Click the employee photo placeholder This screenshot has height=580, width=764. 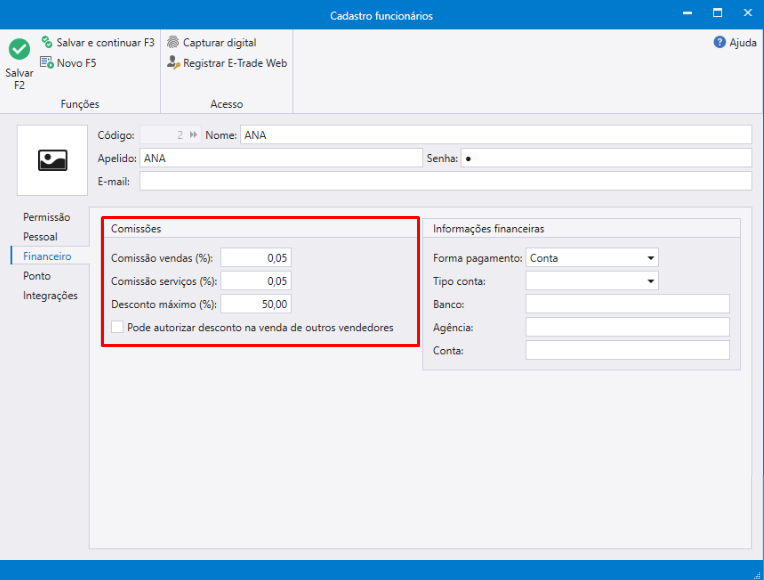click(x=53, y=160)
